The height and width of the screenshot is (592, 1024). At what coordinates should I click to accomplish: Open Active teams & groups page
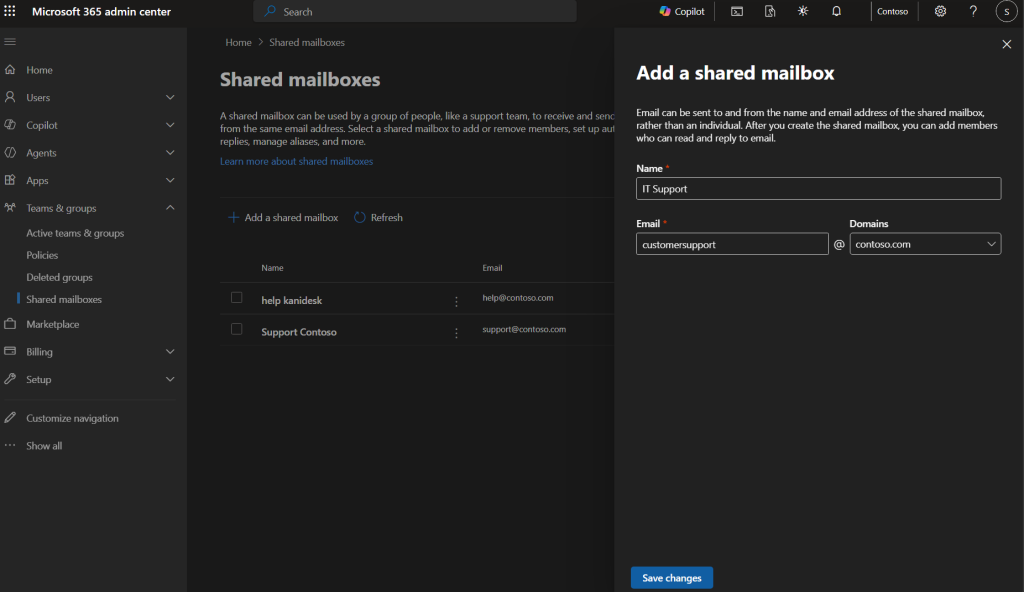pos(75,233)
